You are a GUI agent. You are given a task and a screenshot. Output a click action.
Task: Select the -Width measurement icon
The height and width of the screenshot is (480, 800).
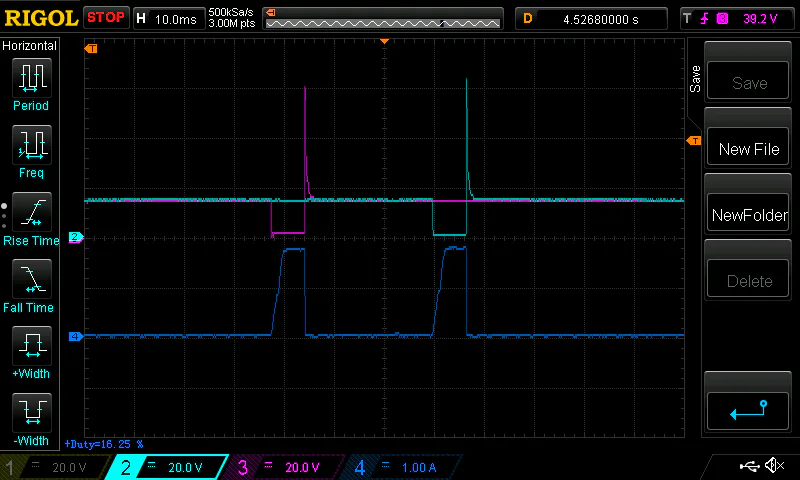pos(30,413)
